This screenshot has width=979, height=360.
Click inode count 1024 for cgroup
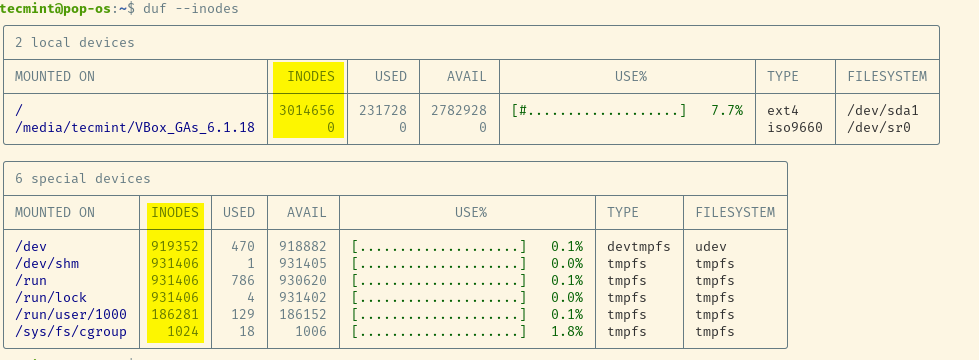pyautogui.click(x=183, y=331)
